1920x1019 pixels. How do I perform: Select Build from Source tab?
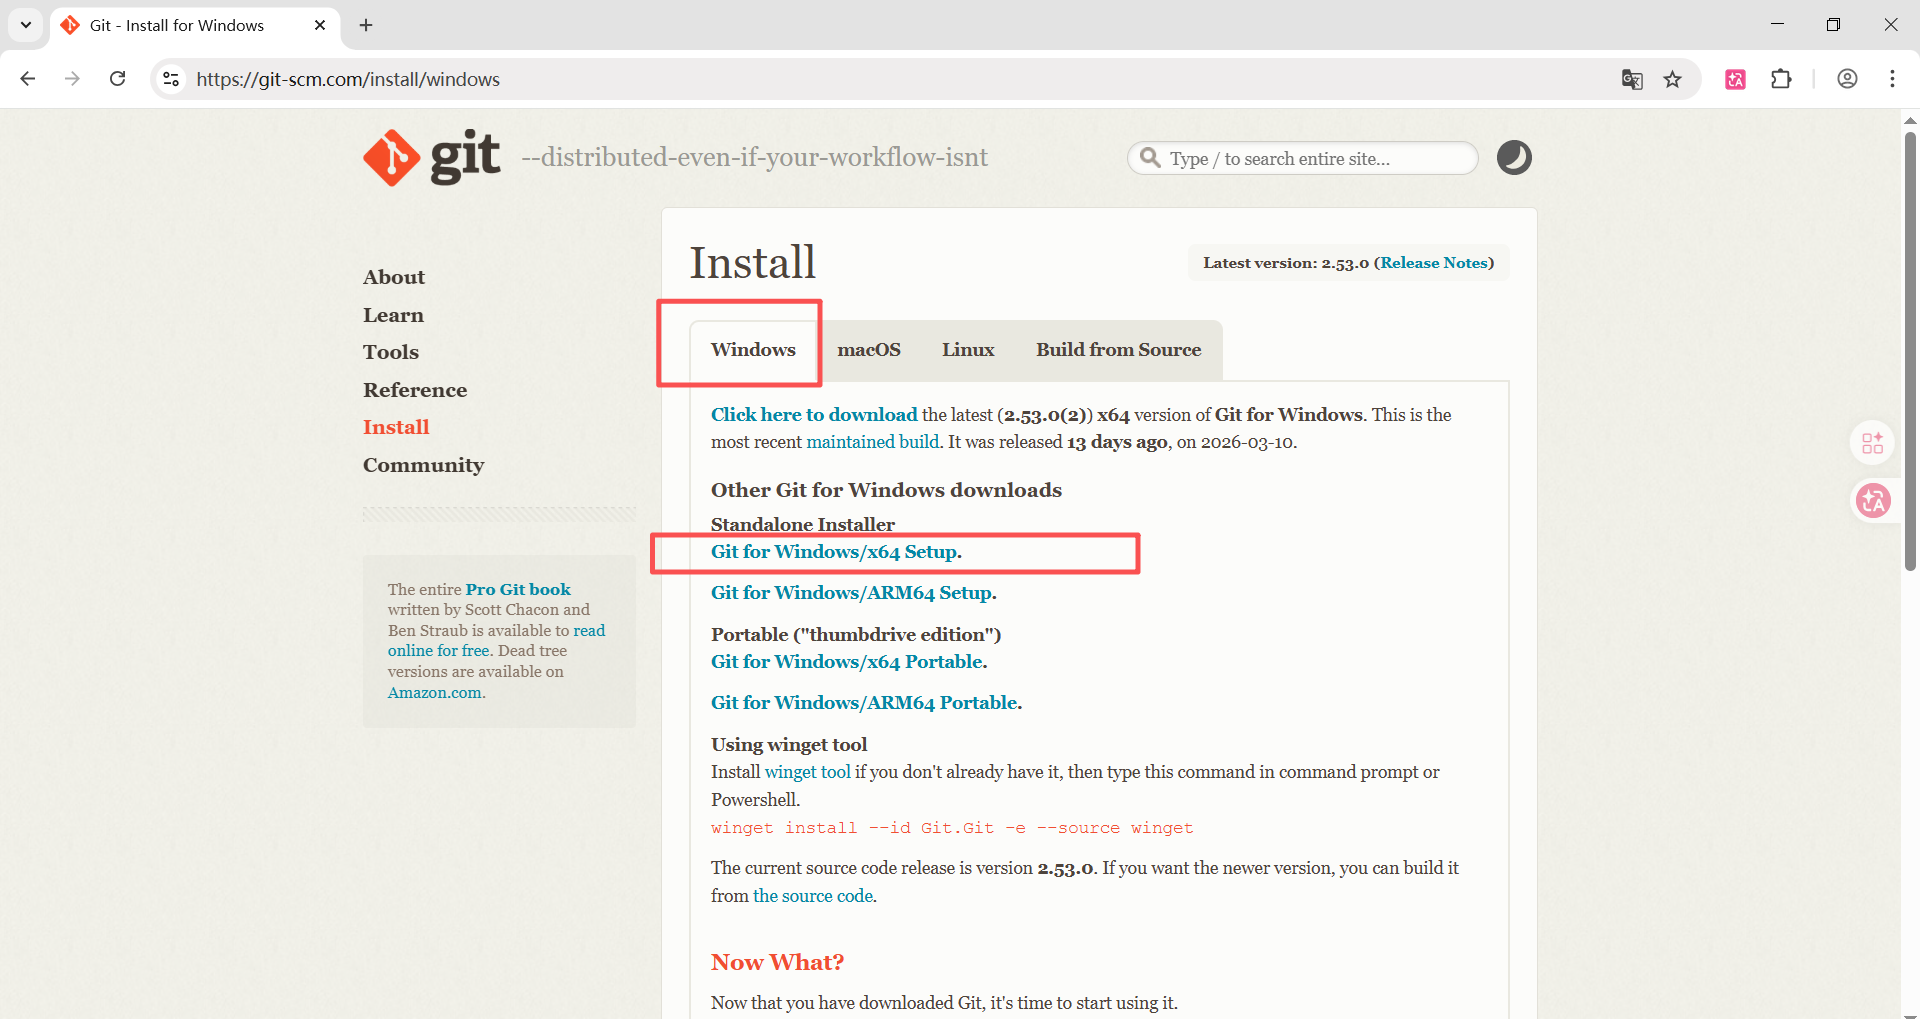(x=1118, y=350)
